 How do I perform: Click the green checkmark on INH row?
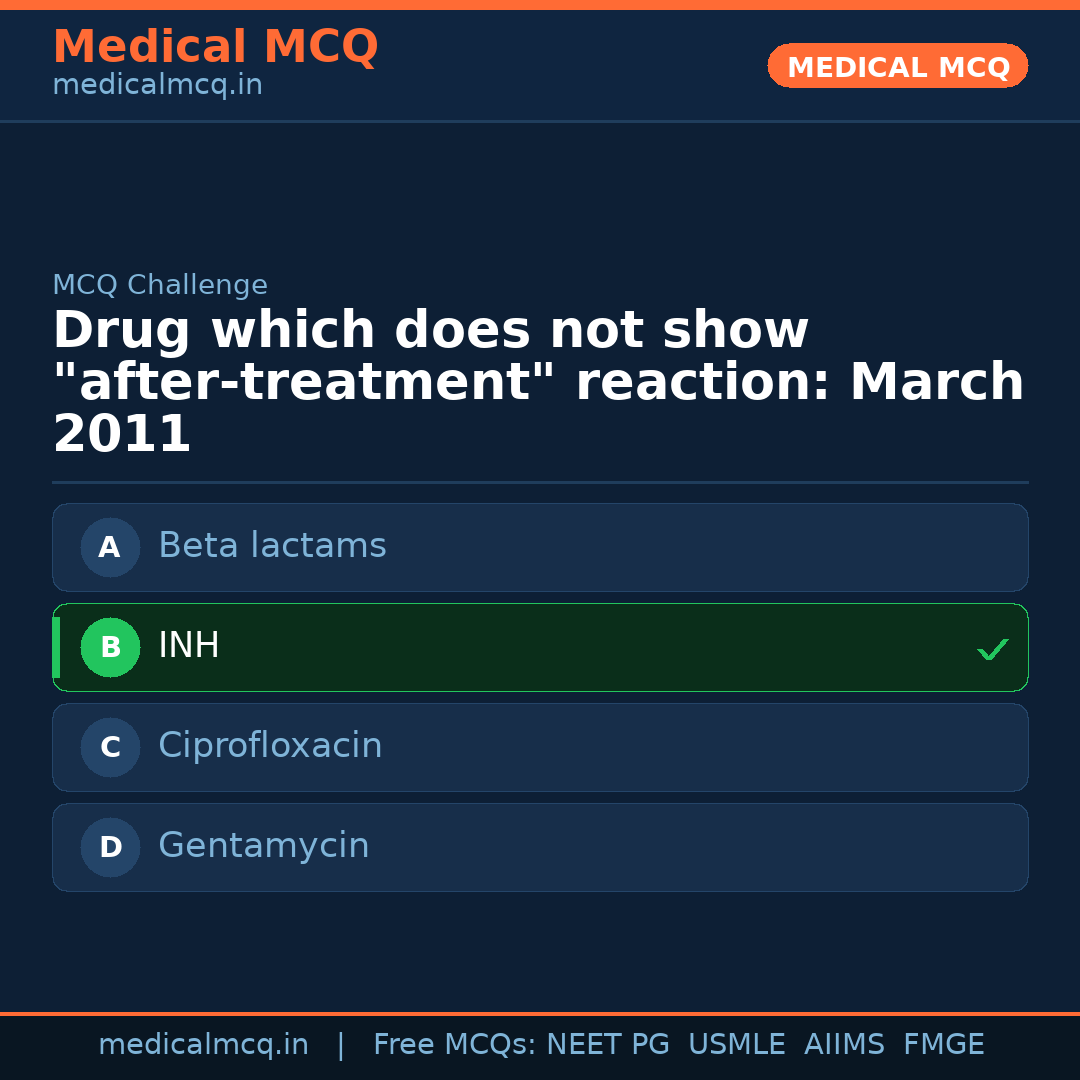coord(992,650)
